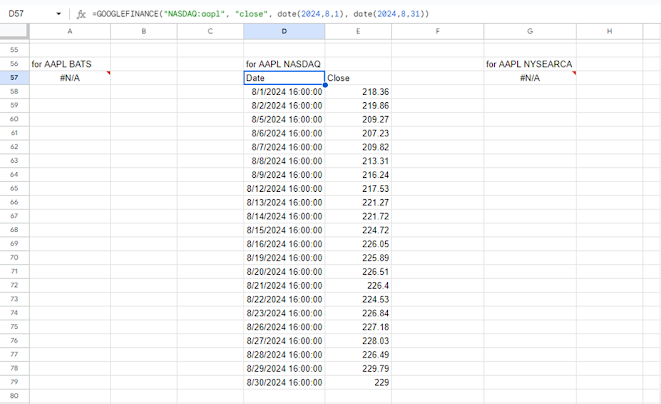The height and width of the screenshot is (404, 661).
Task: Open the Name box dropdown arrow
Action: tap(58, 14)
